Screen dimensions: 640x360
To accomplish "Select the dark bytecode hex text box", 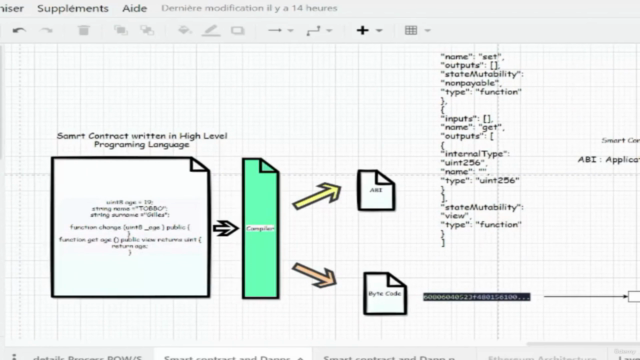I will (477, 297).
